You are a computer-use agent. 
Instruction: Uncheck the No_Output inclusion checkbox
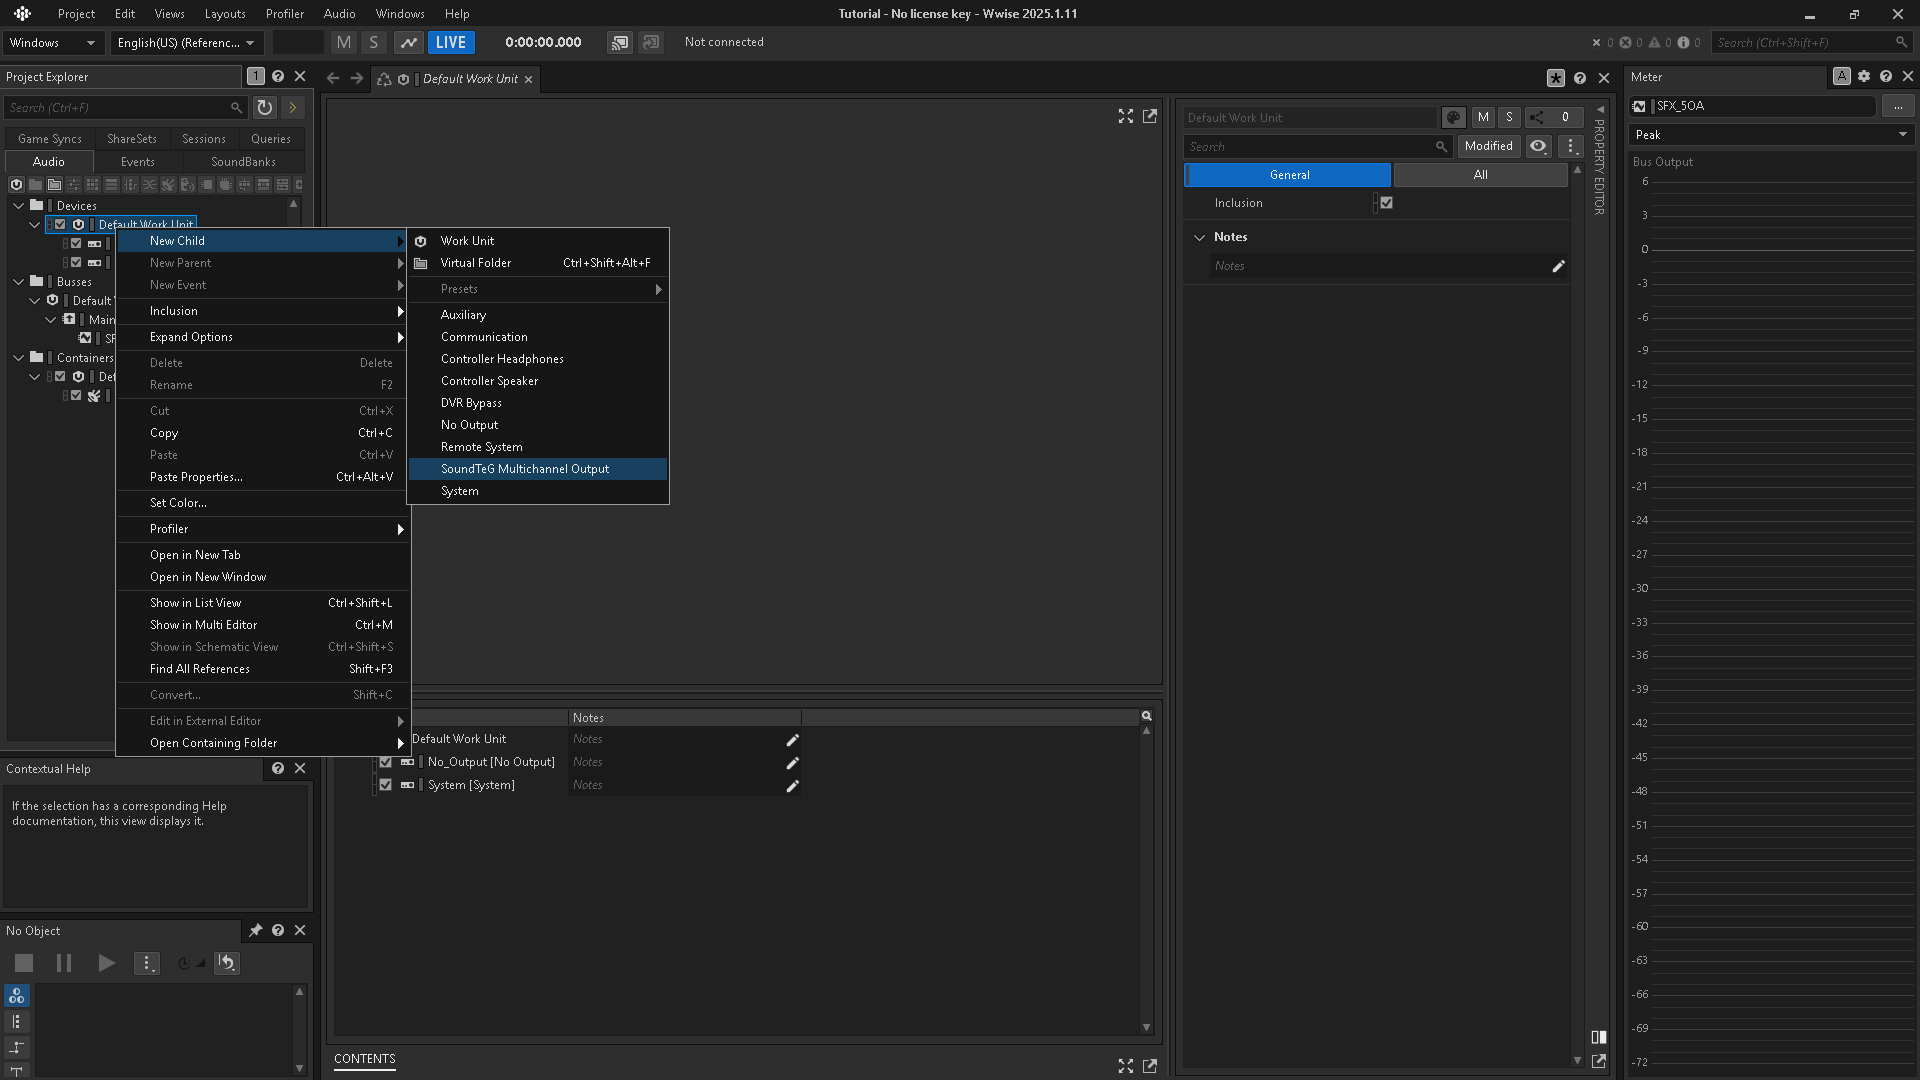(385, 762)
